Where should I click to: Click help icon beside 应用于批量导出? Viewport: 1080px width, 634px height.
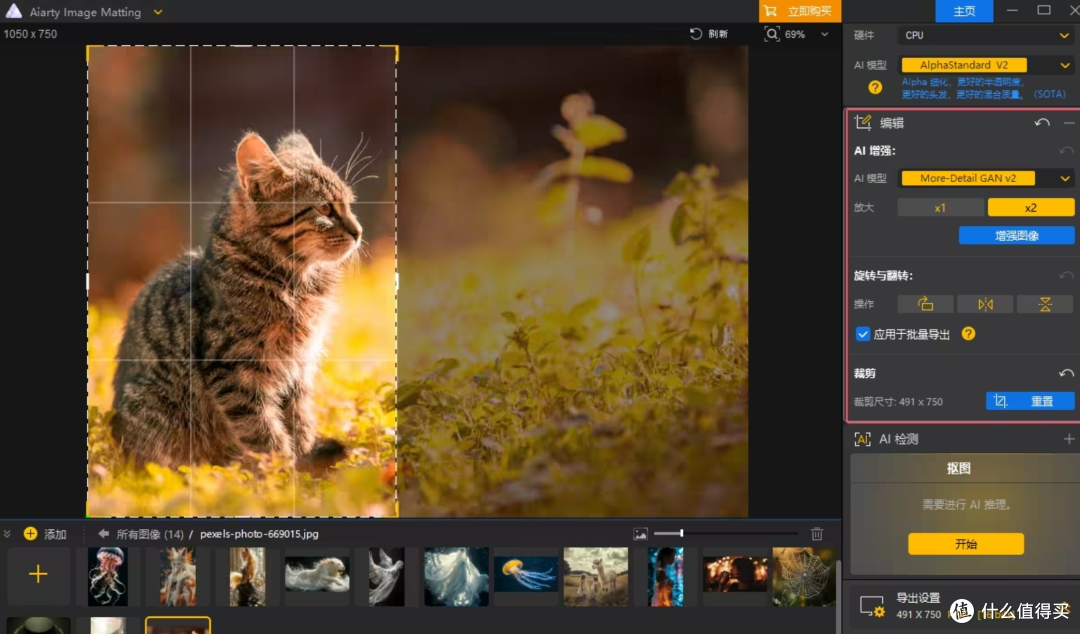coord(968,334)
